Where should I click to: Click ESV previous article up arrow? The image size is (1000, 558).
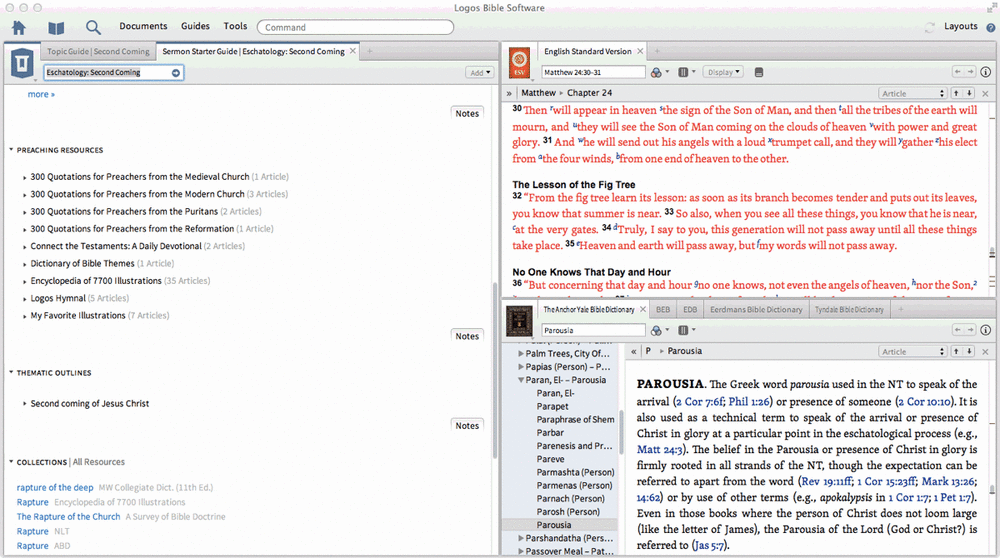click(x=956, y=93)
